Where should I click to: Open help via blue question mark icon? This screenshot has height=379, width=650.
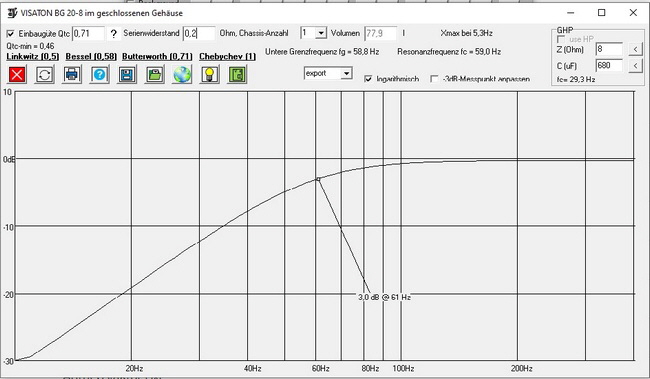99,75
